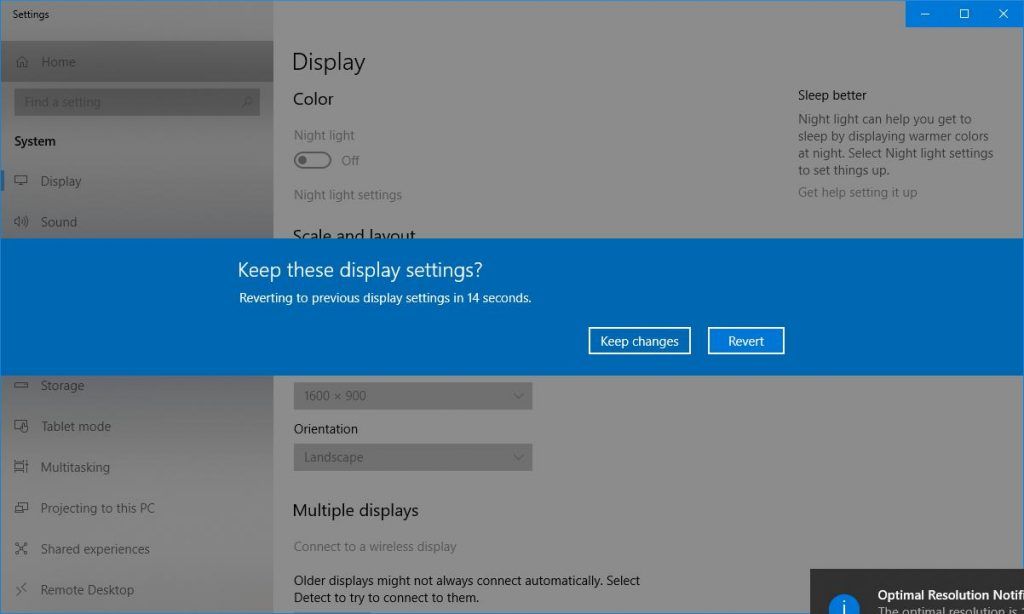Open Night light settings
Viewport: 1024px width, 614px height.
[x=348, y=194]
